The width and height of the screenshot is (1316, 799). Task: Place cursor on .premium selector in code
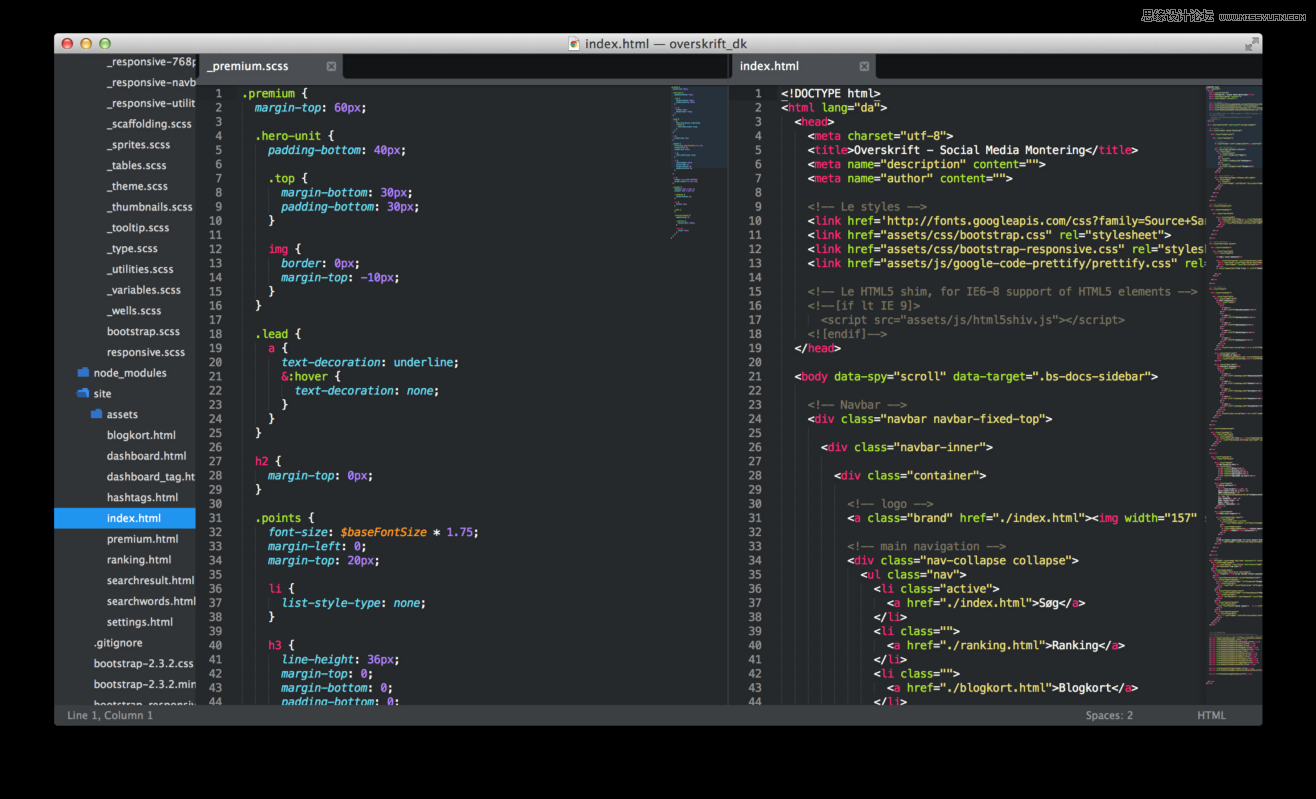tap(268, 94)
